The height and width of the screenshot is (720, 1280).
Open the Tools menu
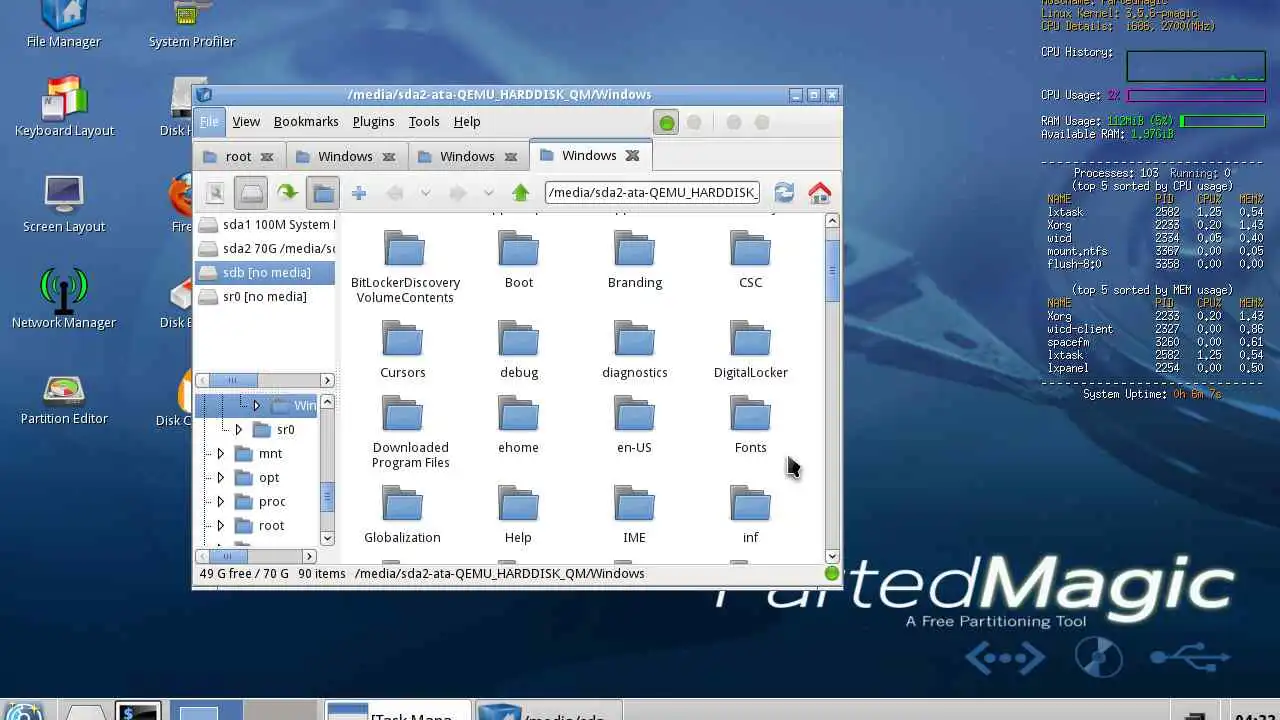pyautogui.click(x=424, y=121)
